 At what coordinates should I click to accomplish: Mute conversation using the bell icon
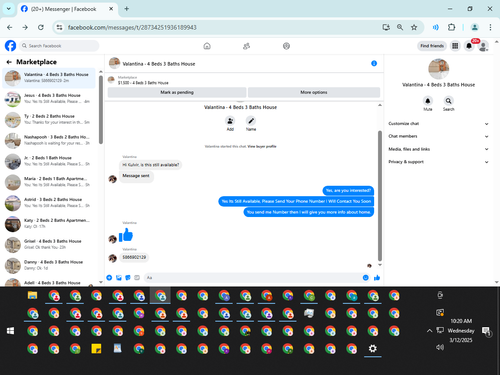tap(428, 101)
